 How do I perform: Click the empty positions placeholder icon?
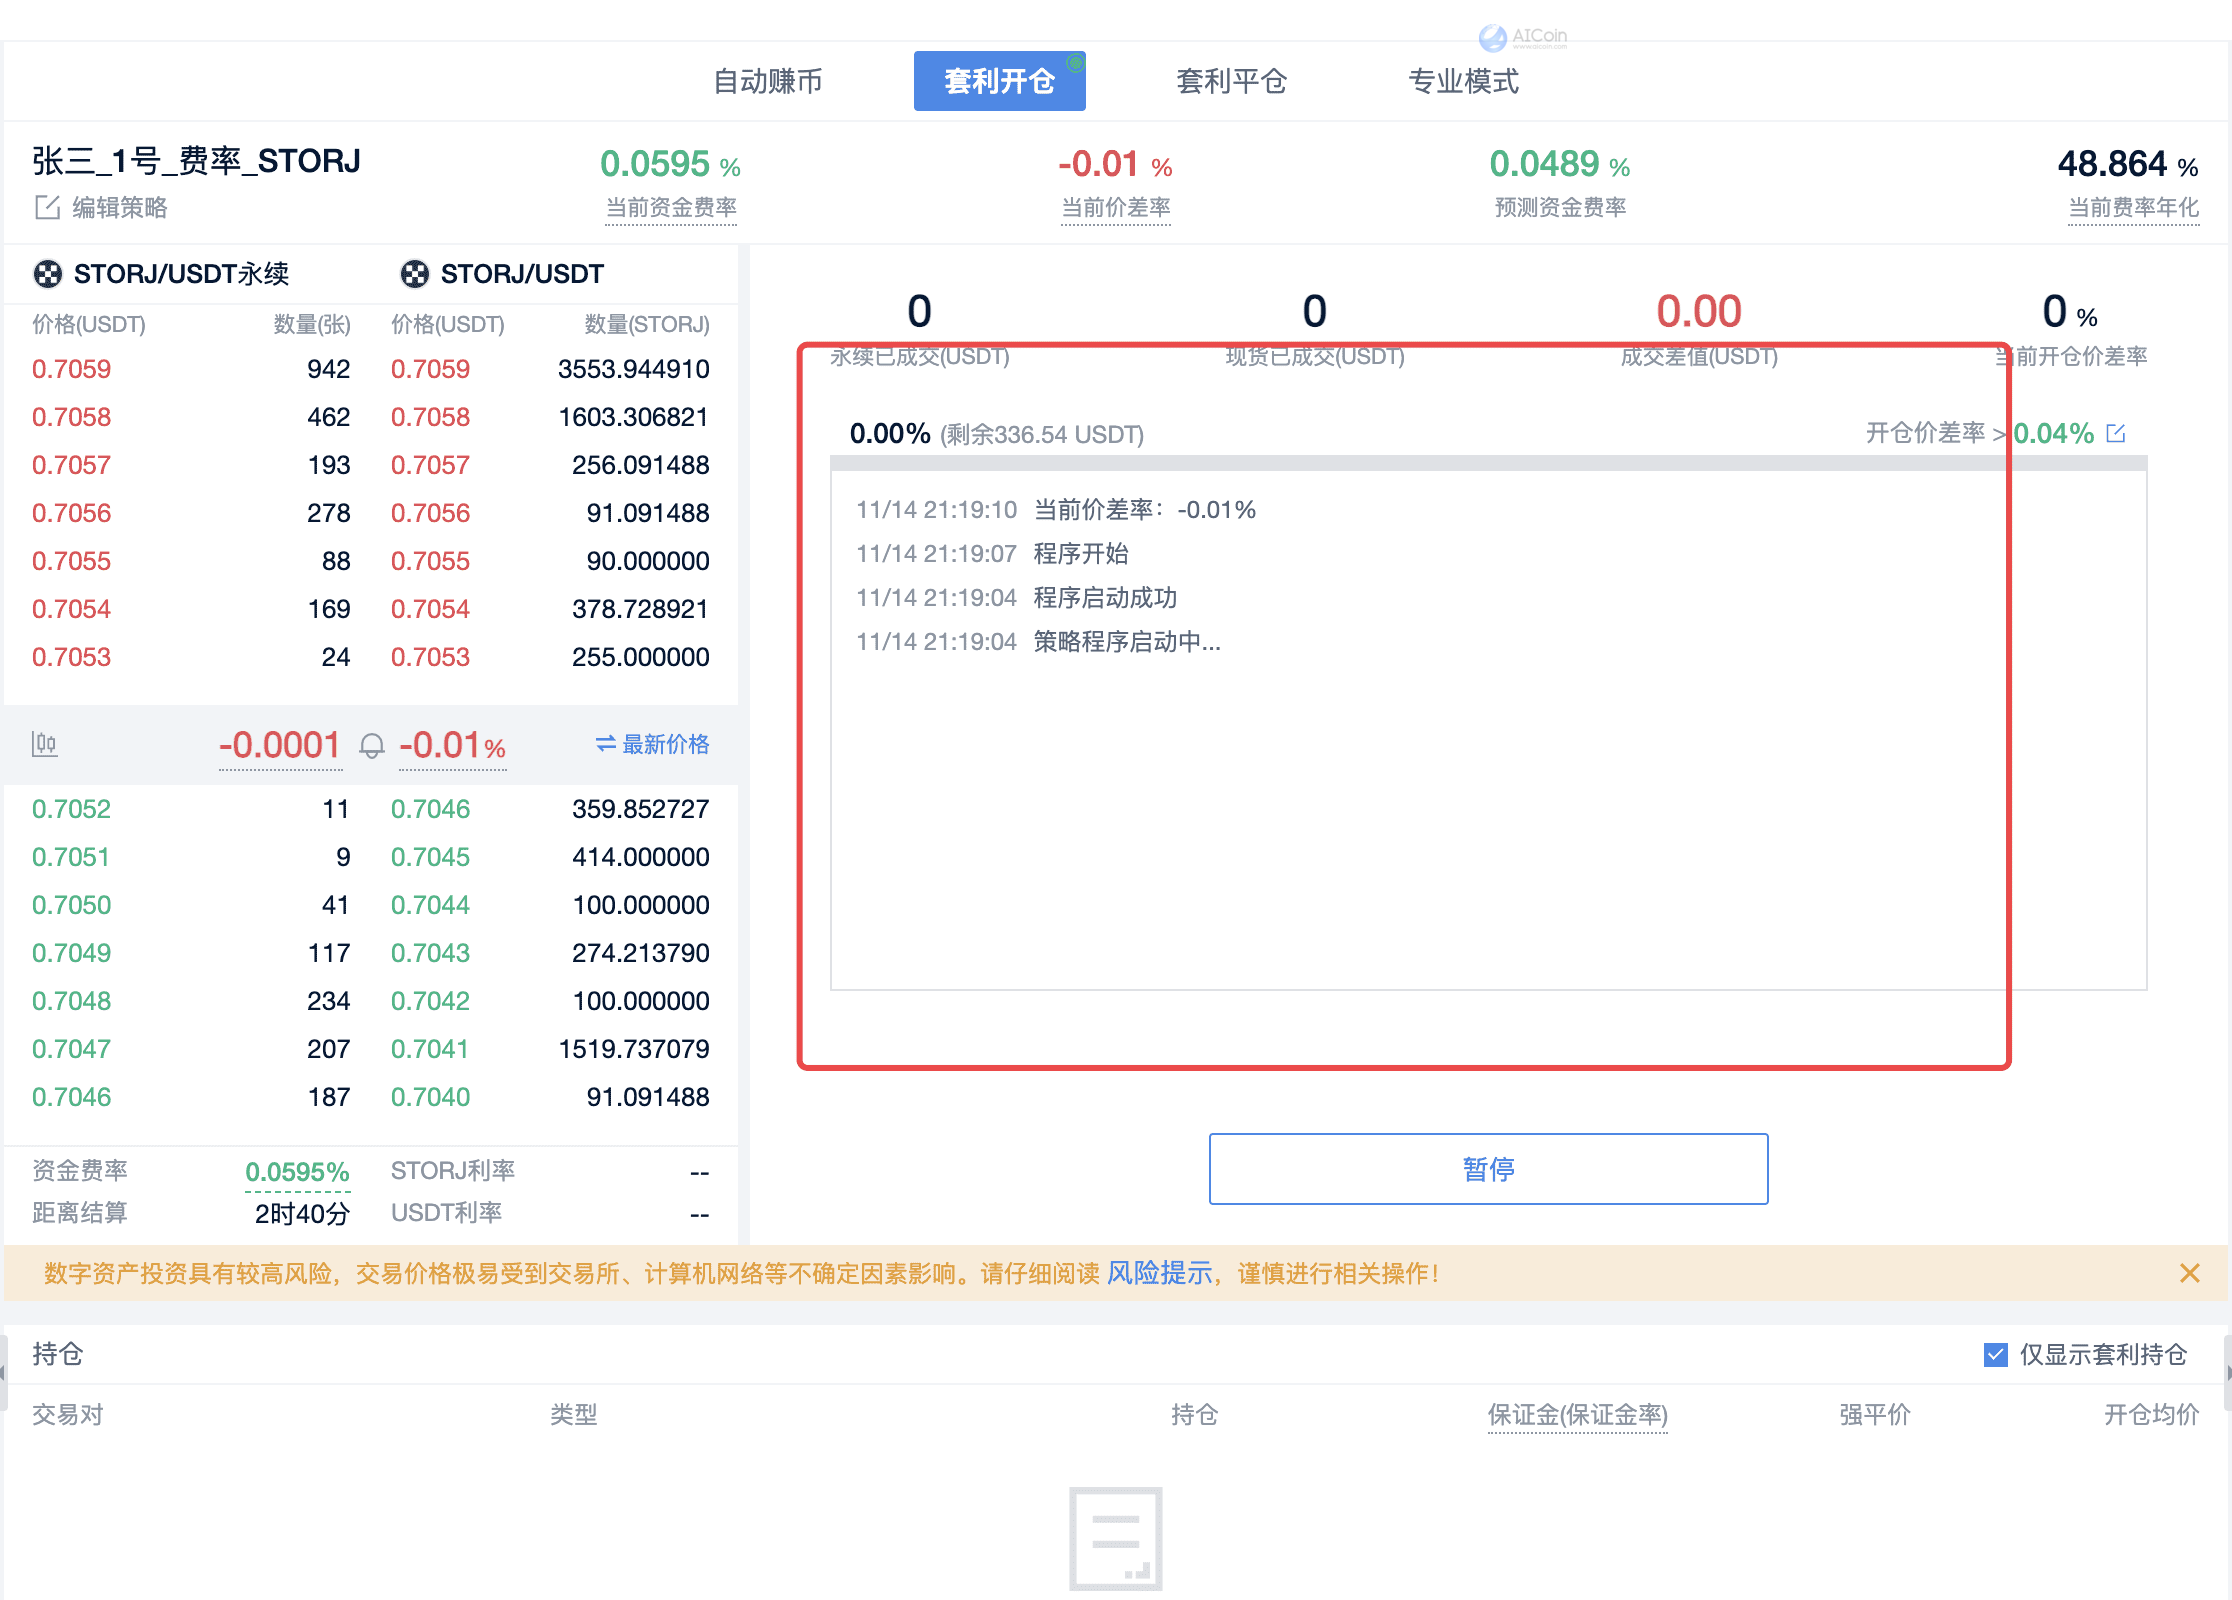[1115, 1538]
